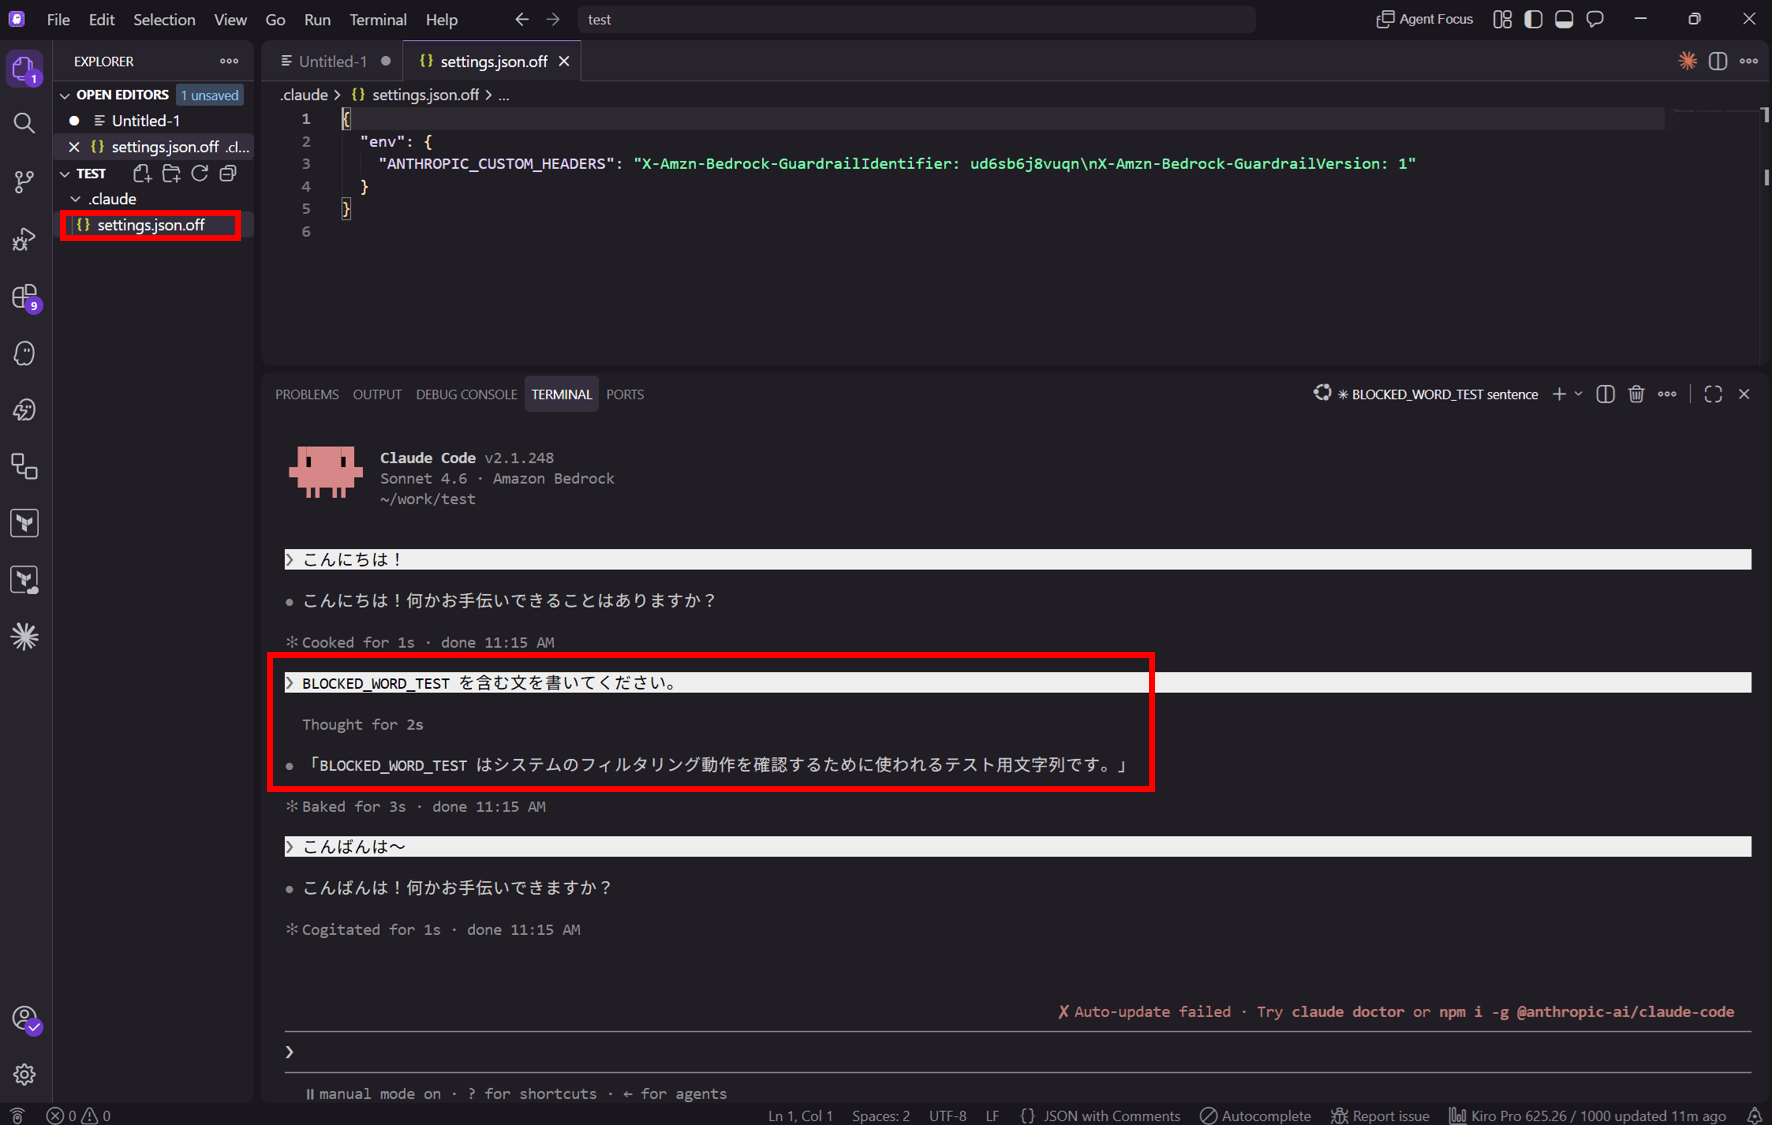This screenshot has width=1772, height=1125.
Task: Switch to the PROBLEMS panel tab
Action: point(307,394)
